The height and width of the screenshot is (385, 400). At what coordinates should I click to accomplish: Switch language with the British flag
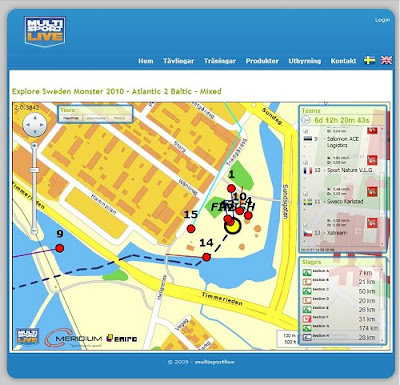386,60
